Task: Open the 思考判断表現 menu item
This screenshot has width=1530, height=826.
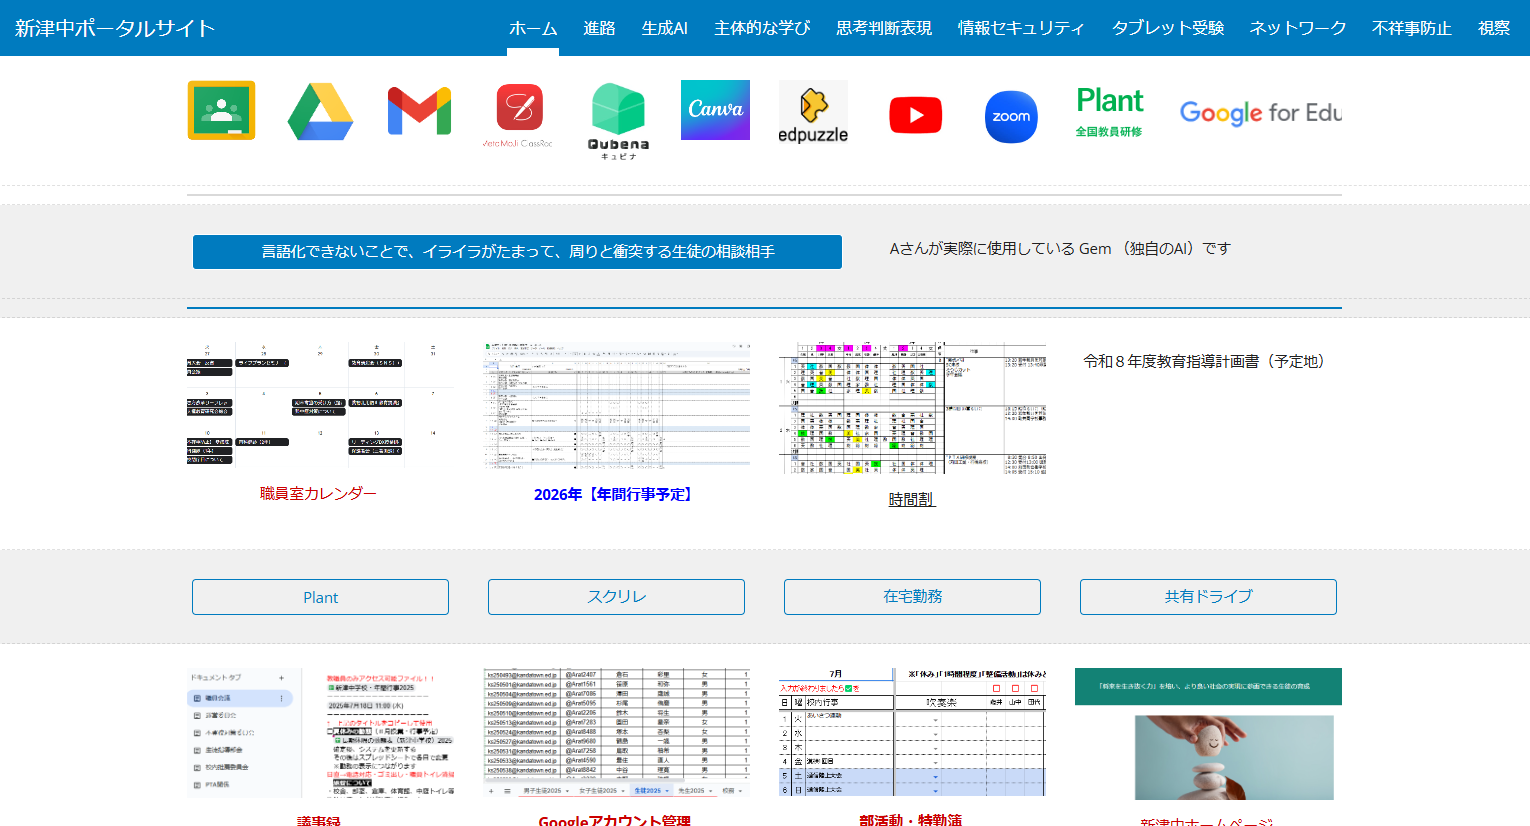Action: (x=884, y=28)
